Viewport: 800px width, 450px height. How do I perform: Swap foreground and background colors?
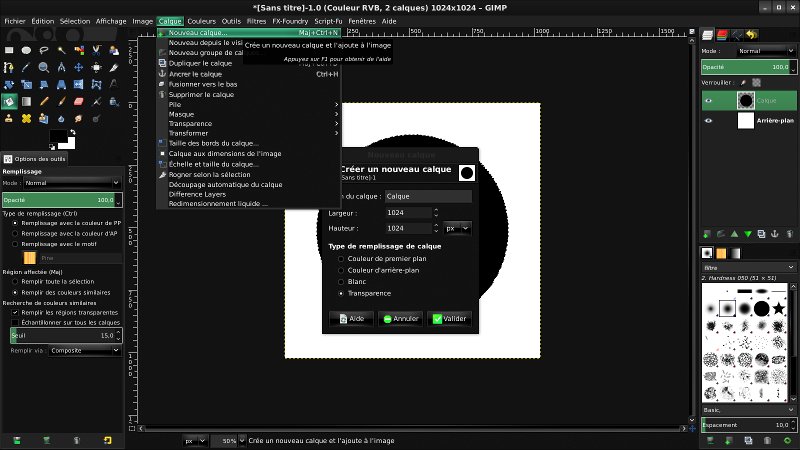pos(72,132)
